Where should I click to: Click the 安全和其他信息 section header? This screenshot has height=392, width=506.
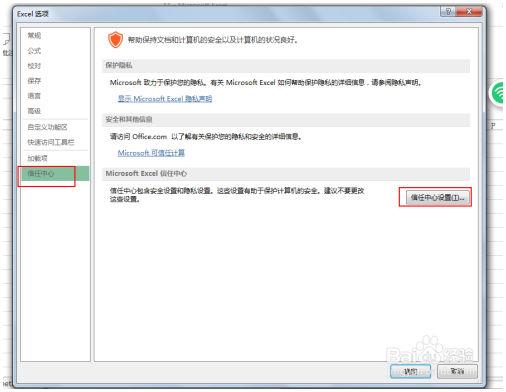click(x=286, y=119)
